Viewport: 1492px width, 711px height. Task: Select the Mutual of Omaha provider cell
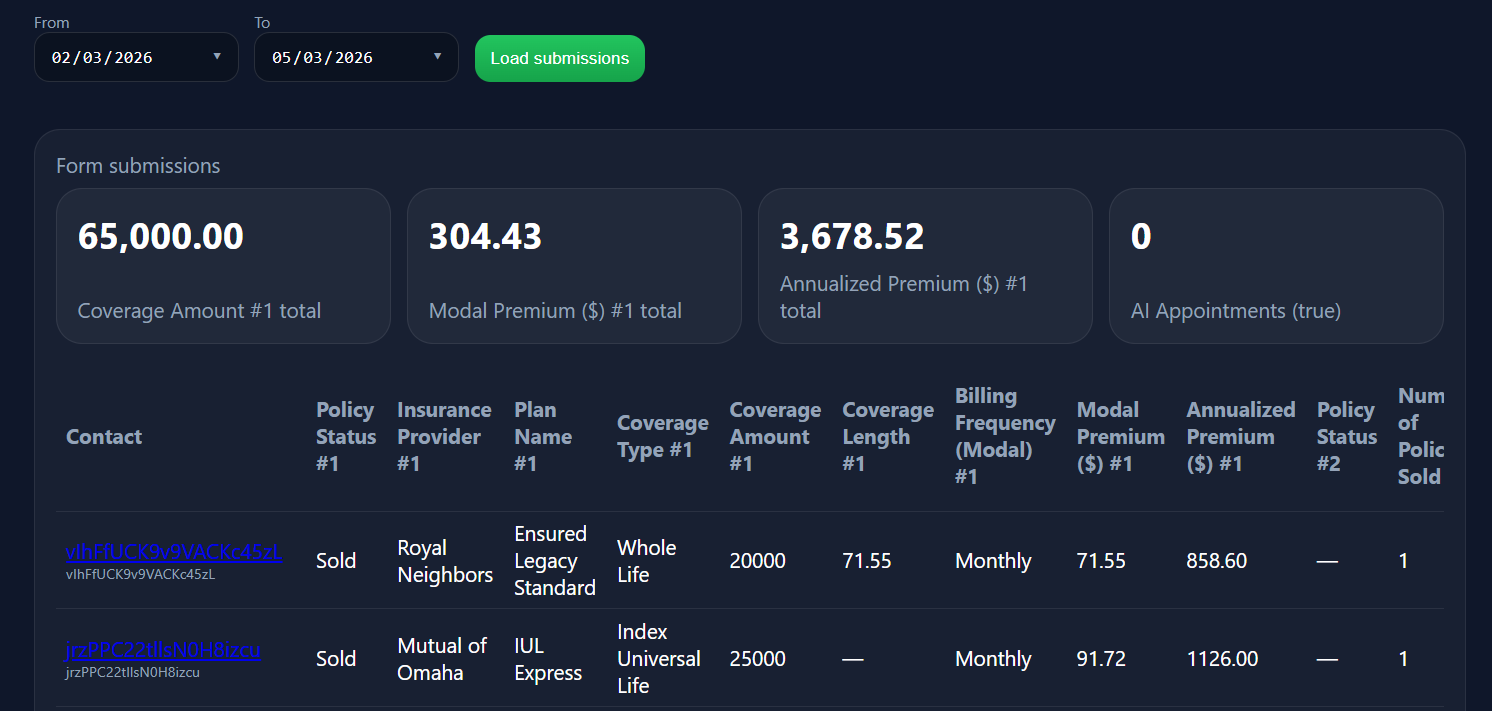click(x=442, y=659)
